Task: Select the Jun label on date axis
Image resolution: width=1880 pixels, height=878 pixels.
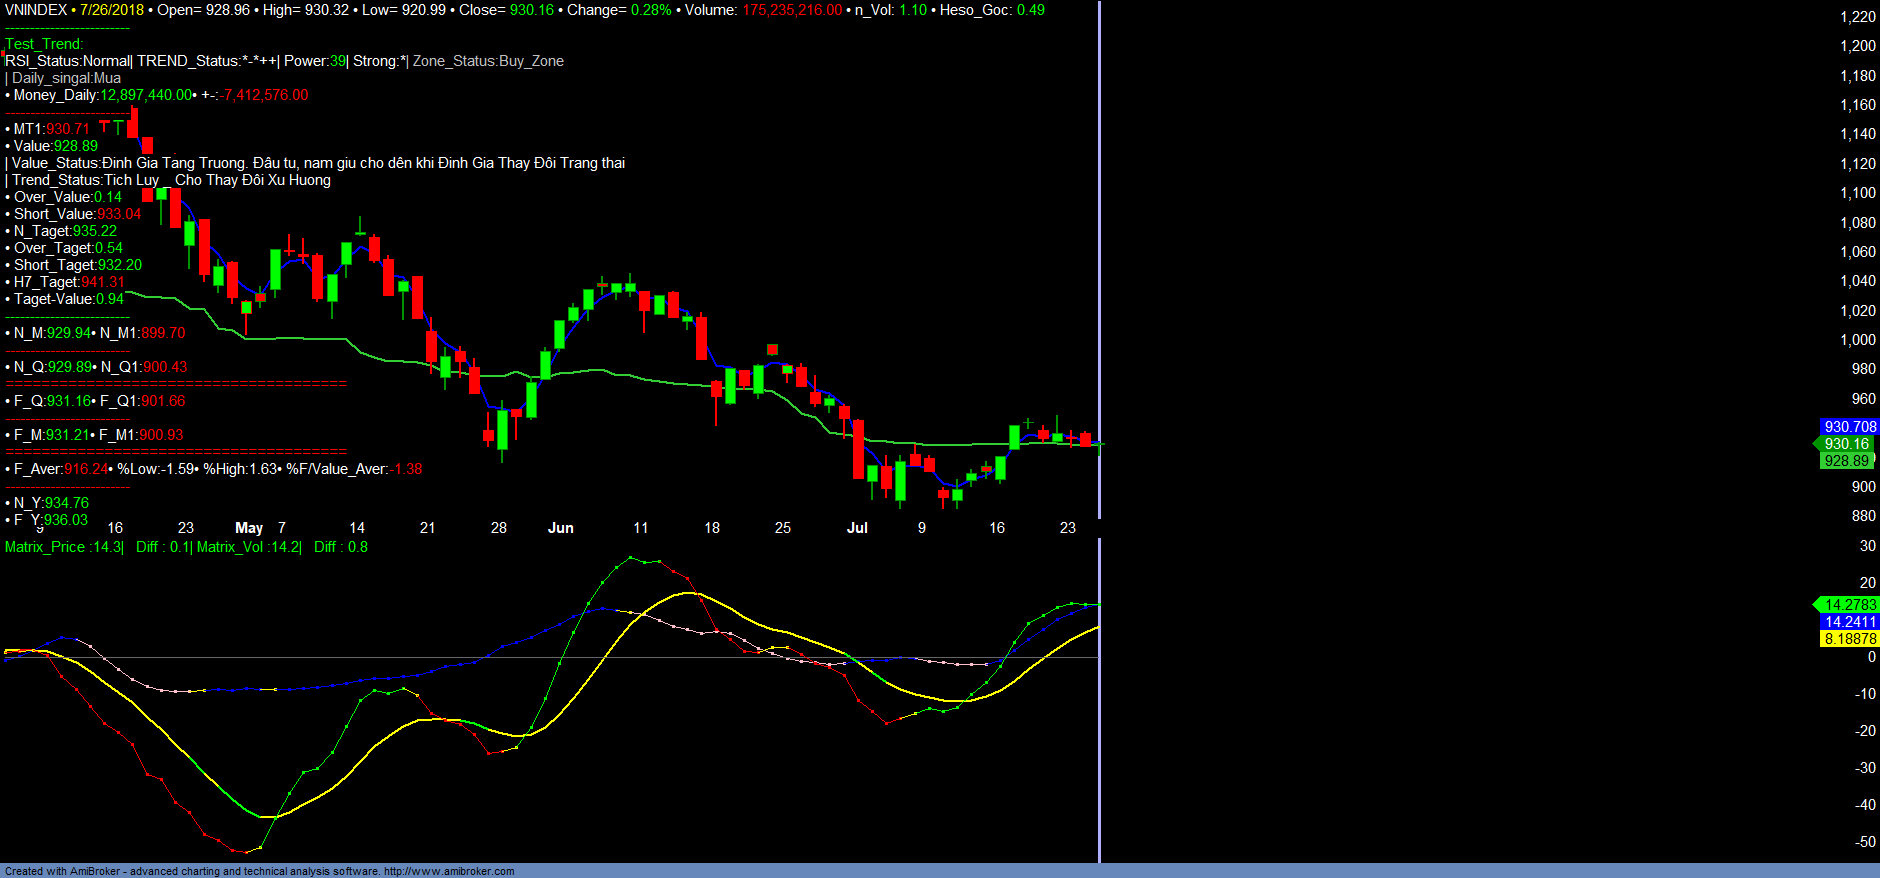Action: [x=561, y=528]
